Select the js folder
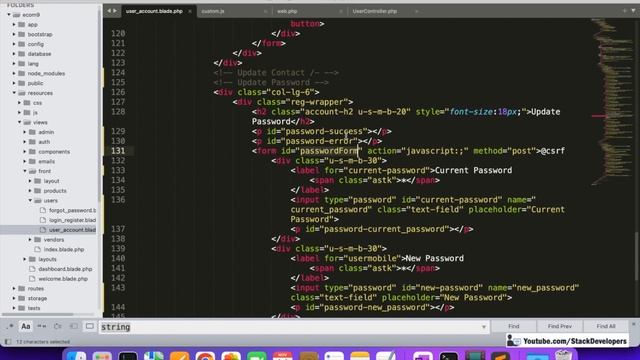The image size is (640, 360). pos(35,113)
